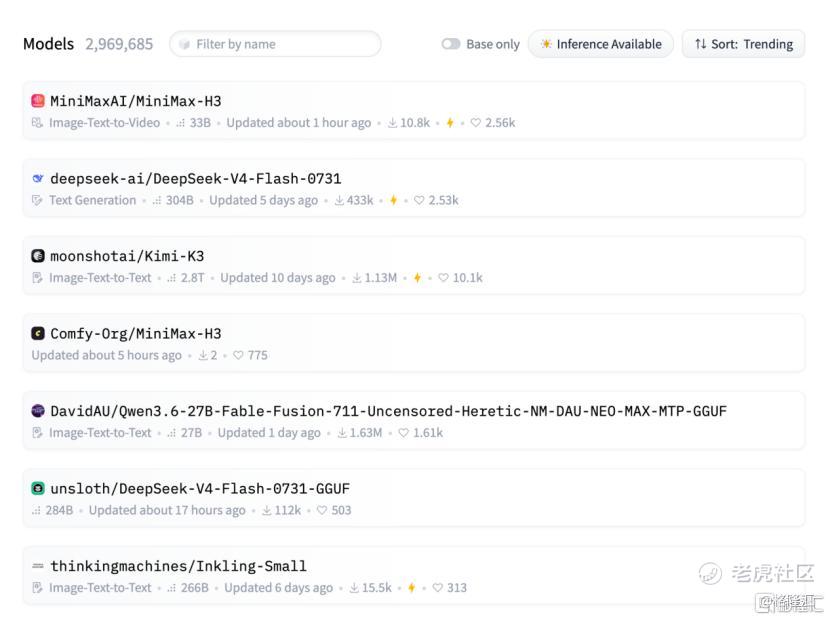Click inference lightning icon on Inkling-Small row
Viewport: 830px width, 620px height.
[x=411, y=588]
